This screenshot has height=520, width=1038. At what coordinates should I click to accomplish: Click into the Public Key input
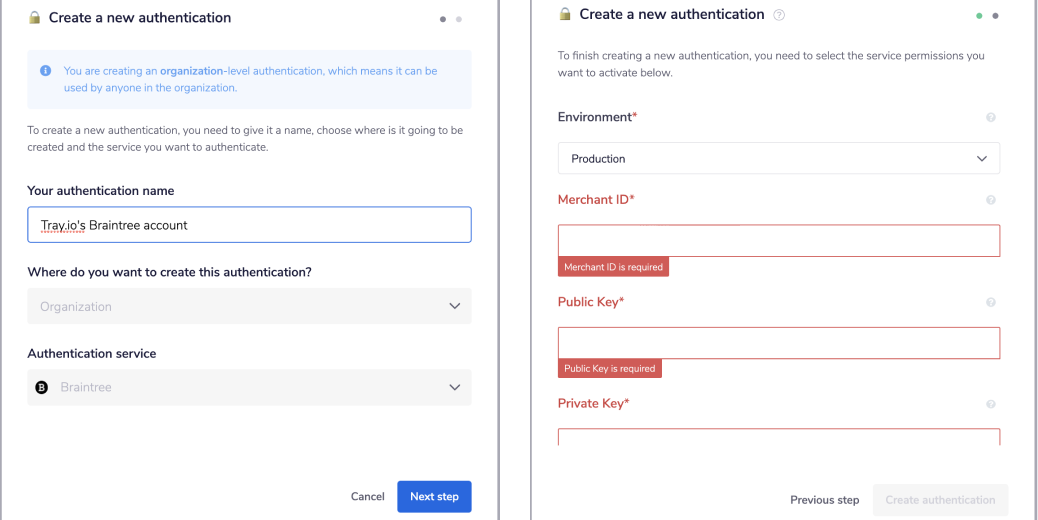click(778, 342)
